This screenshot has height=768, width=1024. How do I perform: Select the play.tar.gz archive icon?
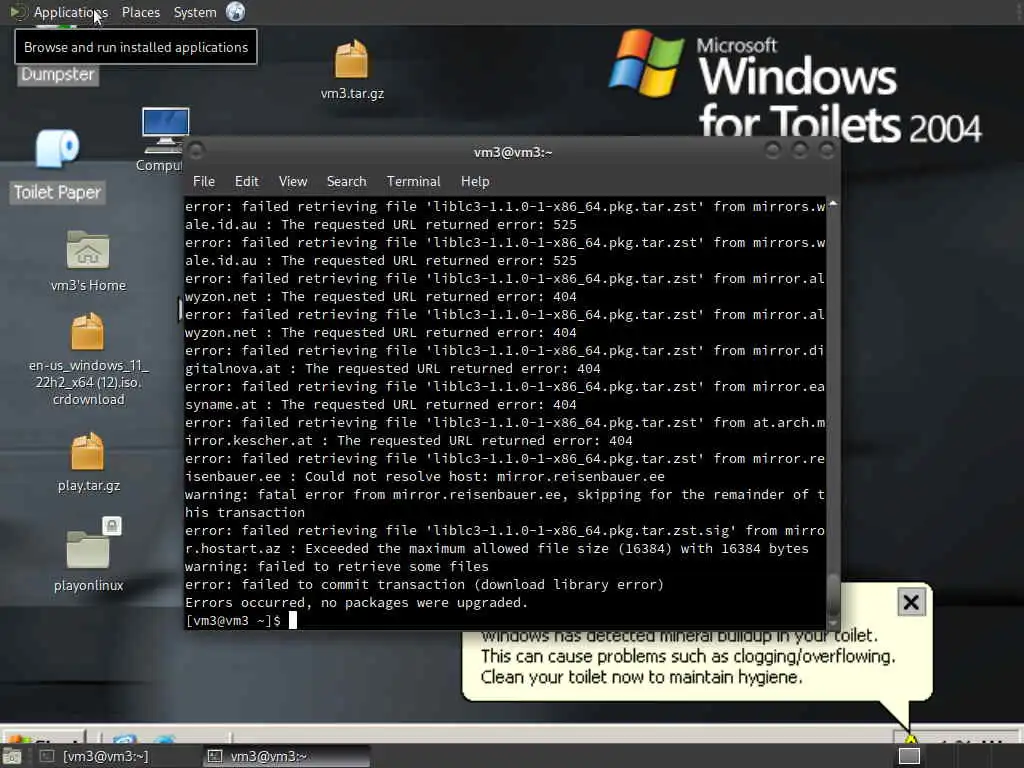coord(88,462)
